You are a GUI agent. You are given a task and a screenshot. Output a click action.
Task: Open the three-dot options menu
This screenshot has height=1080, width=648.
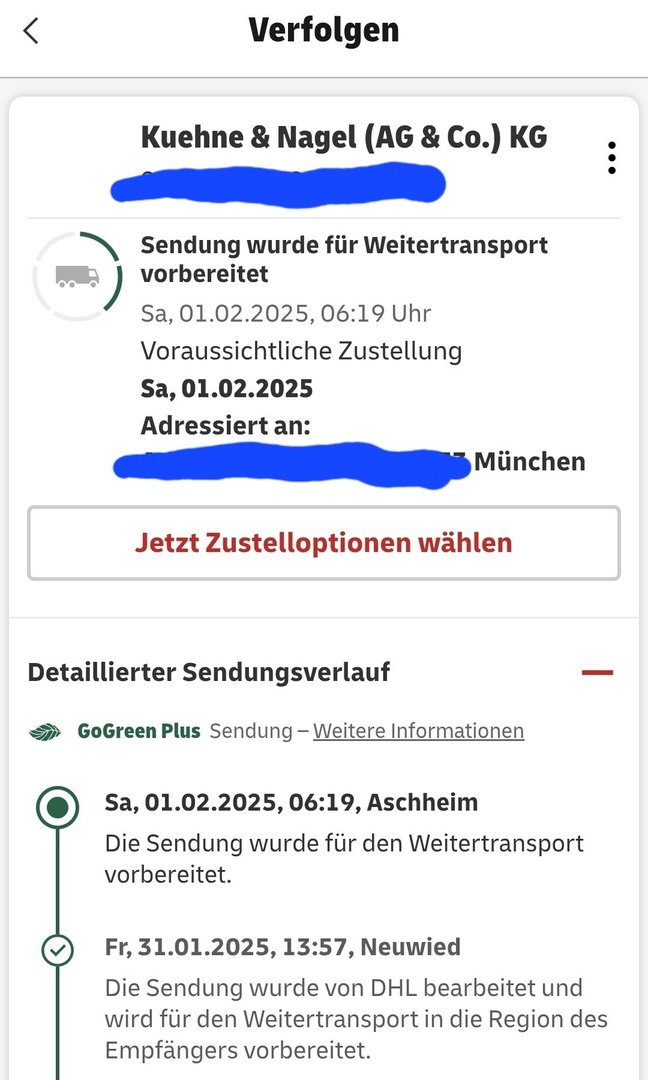point(611,158)
